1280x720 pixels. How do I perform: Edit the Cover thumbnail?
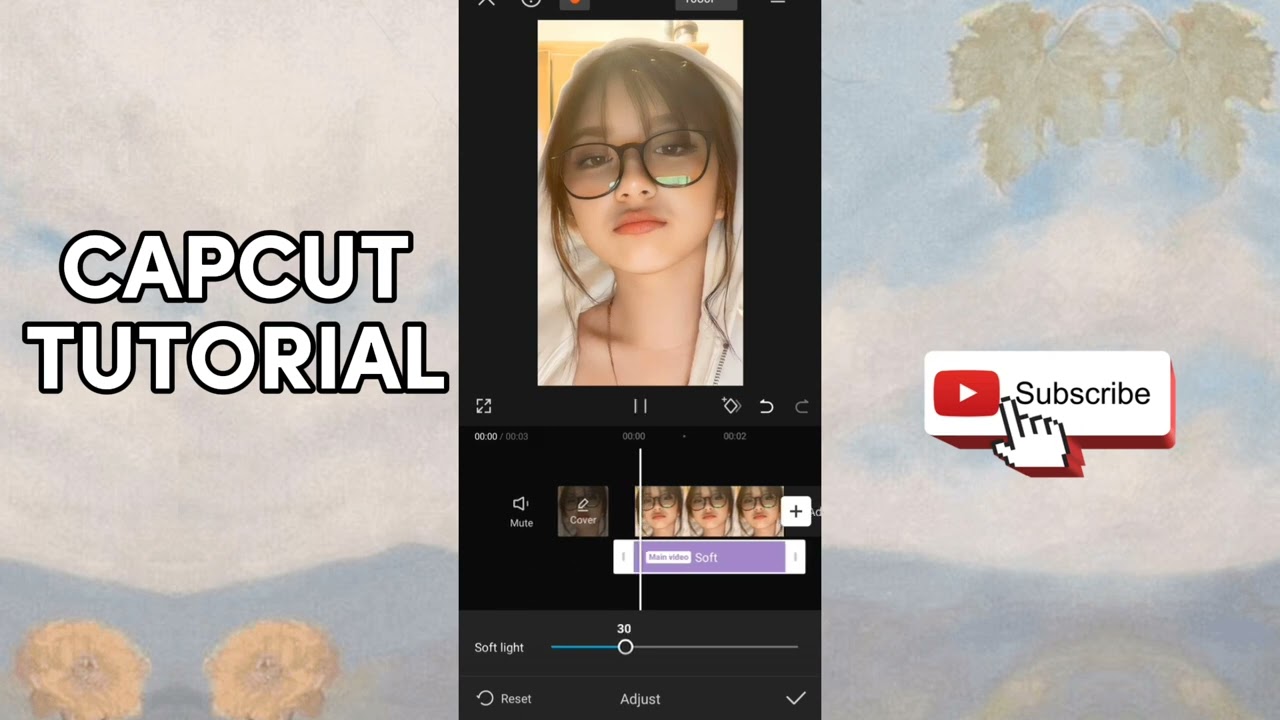pos(583,511)
